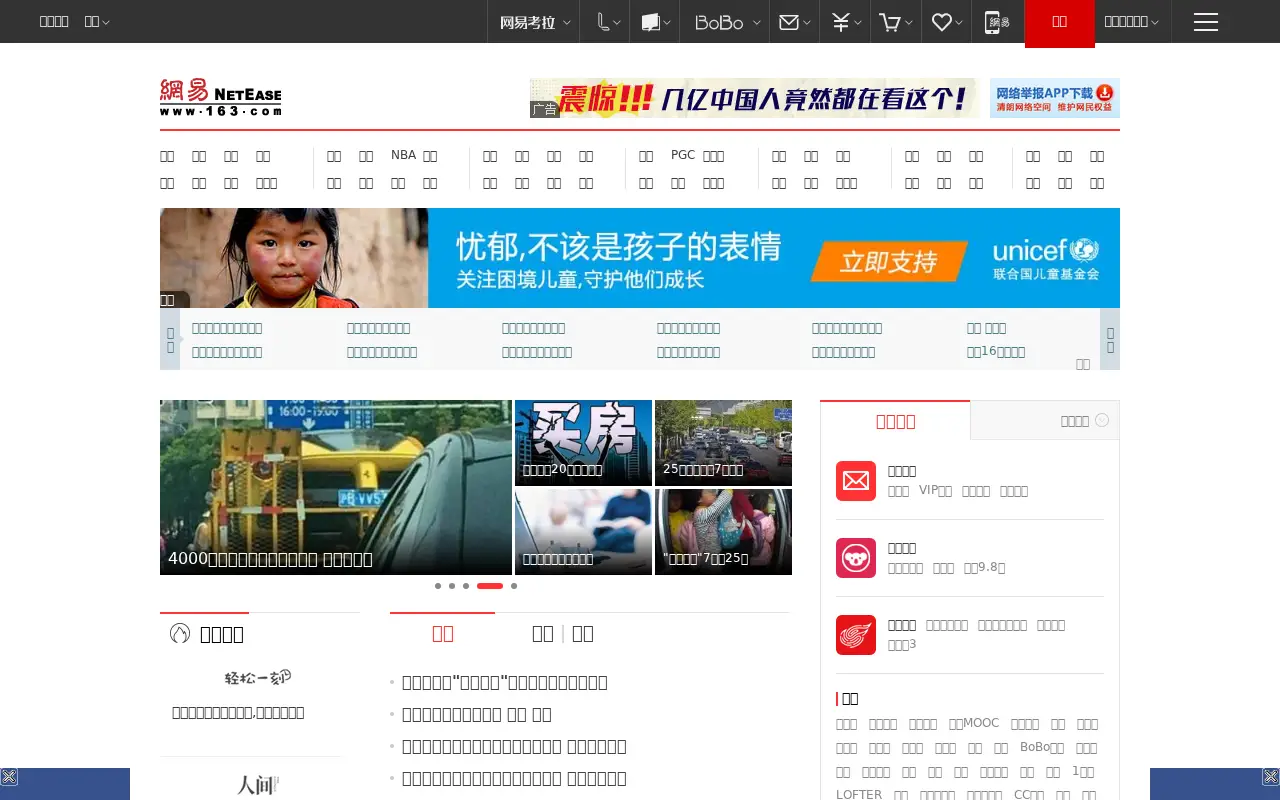Select the last carousel dot indicator

click(x=514, y=586)
